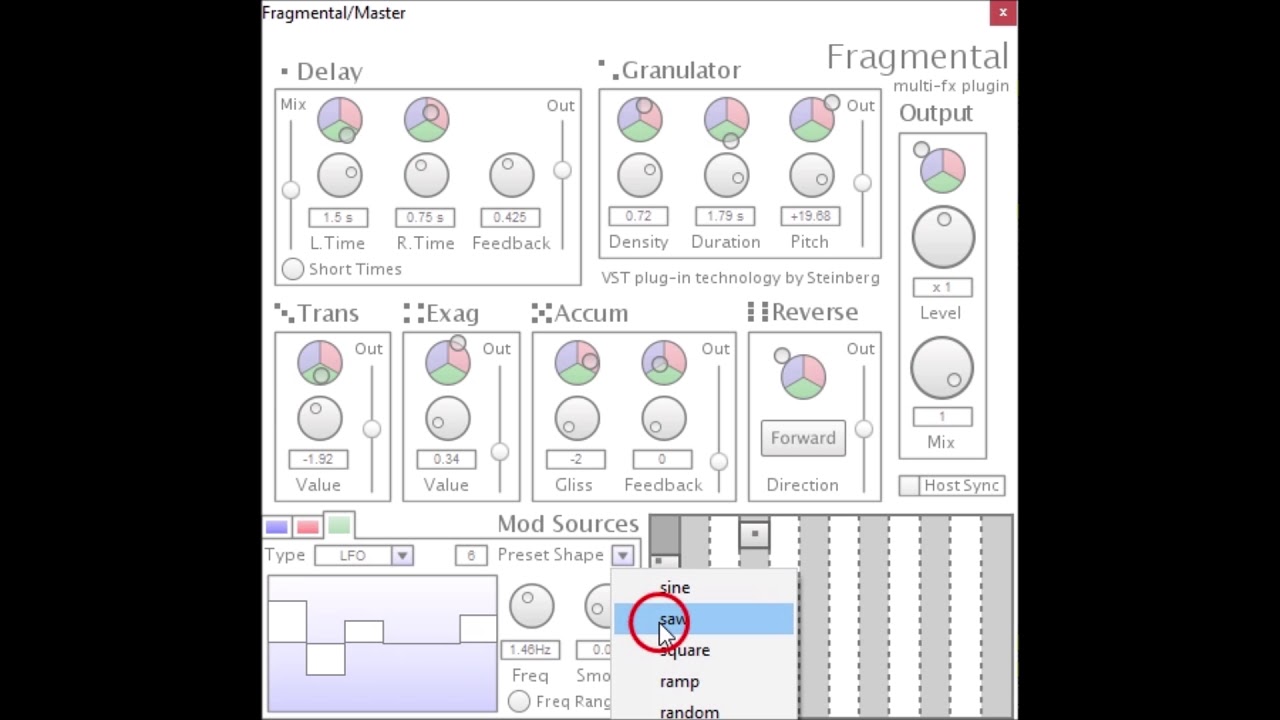Click the Accum Feedback modulation wheel
This screenshot has height=720, width=1280.
tap(664, 362)
